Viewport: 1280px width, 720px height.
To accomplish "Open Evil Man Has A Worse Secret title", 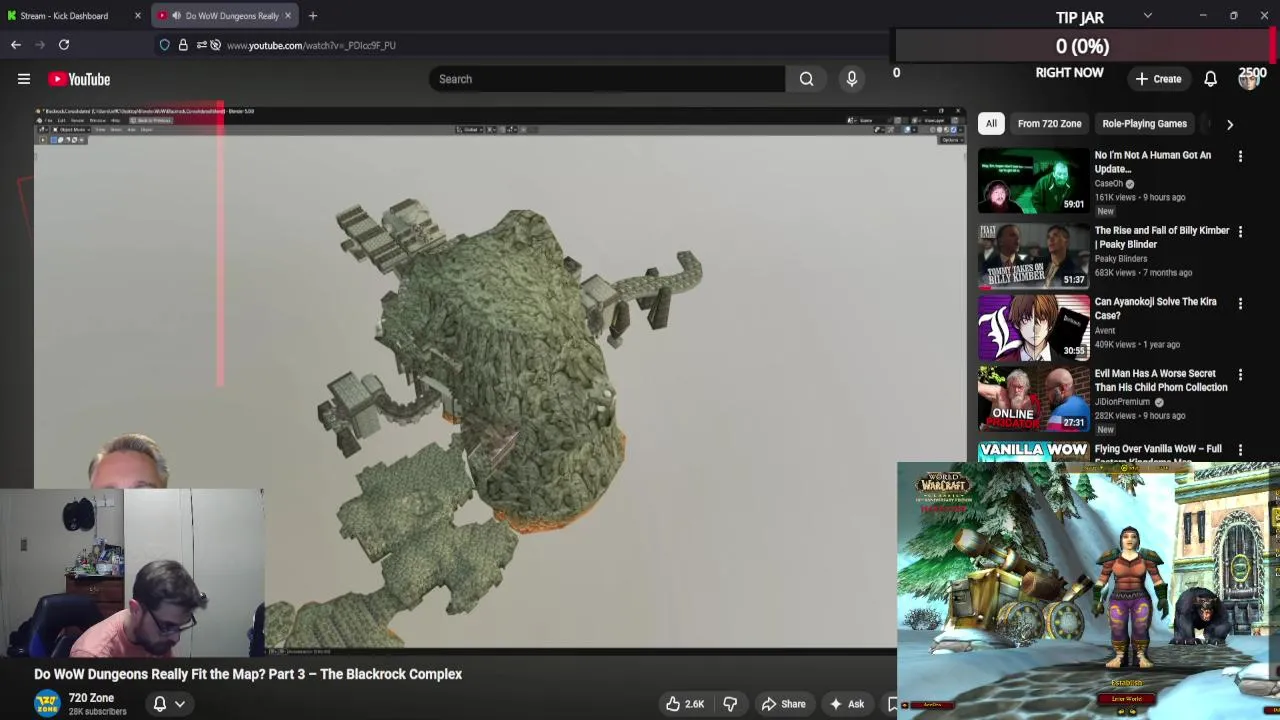I will click(x=1161, y=380).
